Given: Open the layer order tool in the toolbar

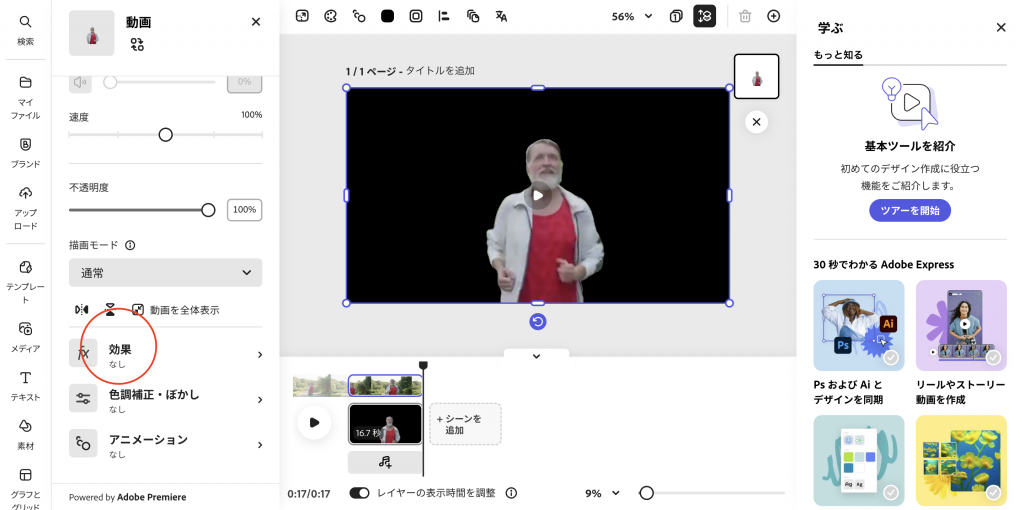Looking at the screenshot, I should 473,16.
